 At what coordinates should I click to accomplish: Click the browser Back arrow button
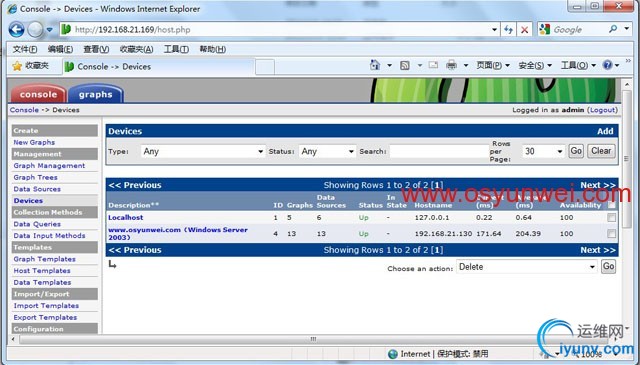click(16, 29)
